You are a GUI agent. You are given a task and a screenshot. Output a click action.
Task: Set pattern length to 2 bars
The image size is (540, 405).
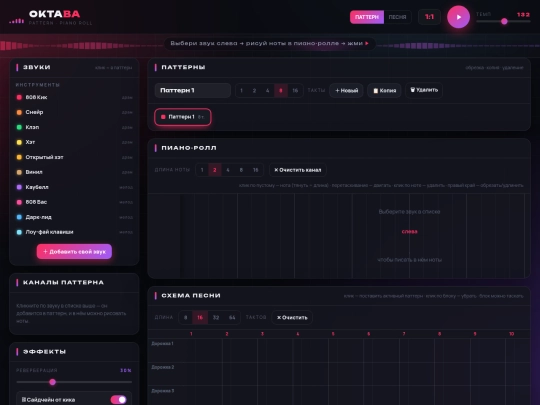[x=255, y=91]
